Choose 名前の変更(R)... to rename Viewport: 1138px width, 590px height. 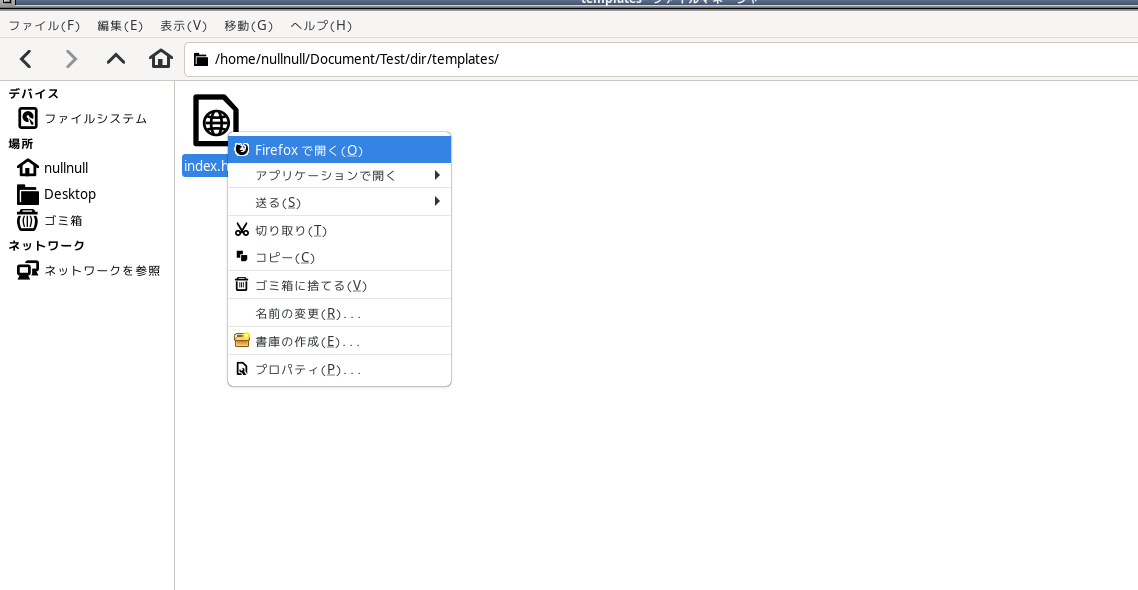pos(339,313)
